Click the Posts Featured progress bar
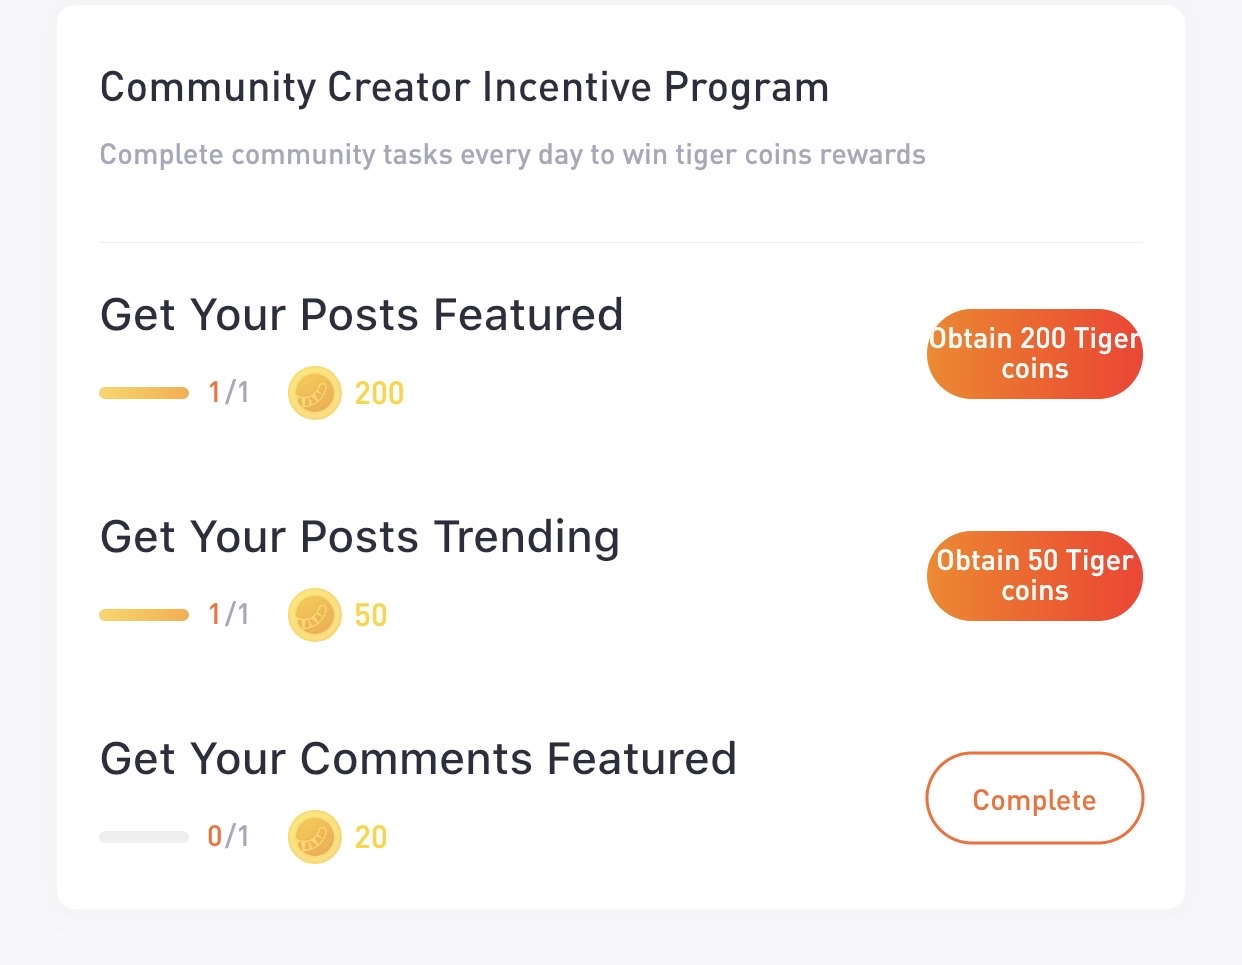The image size is (1242, 965). coord(144,393)
